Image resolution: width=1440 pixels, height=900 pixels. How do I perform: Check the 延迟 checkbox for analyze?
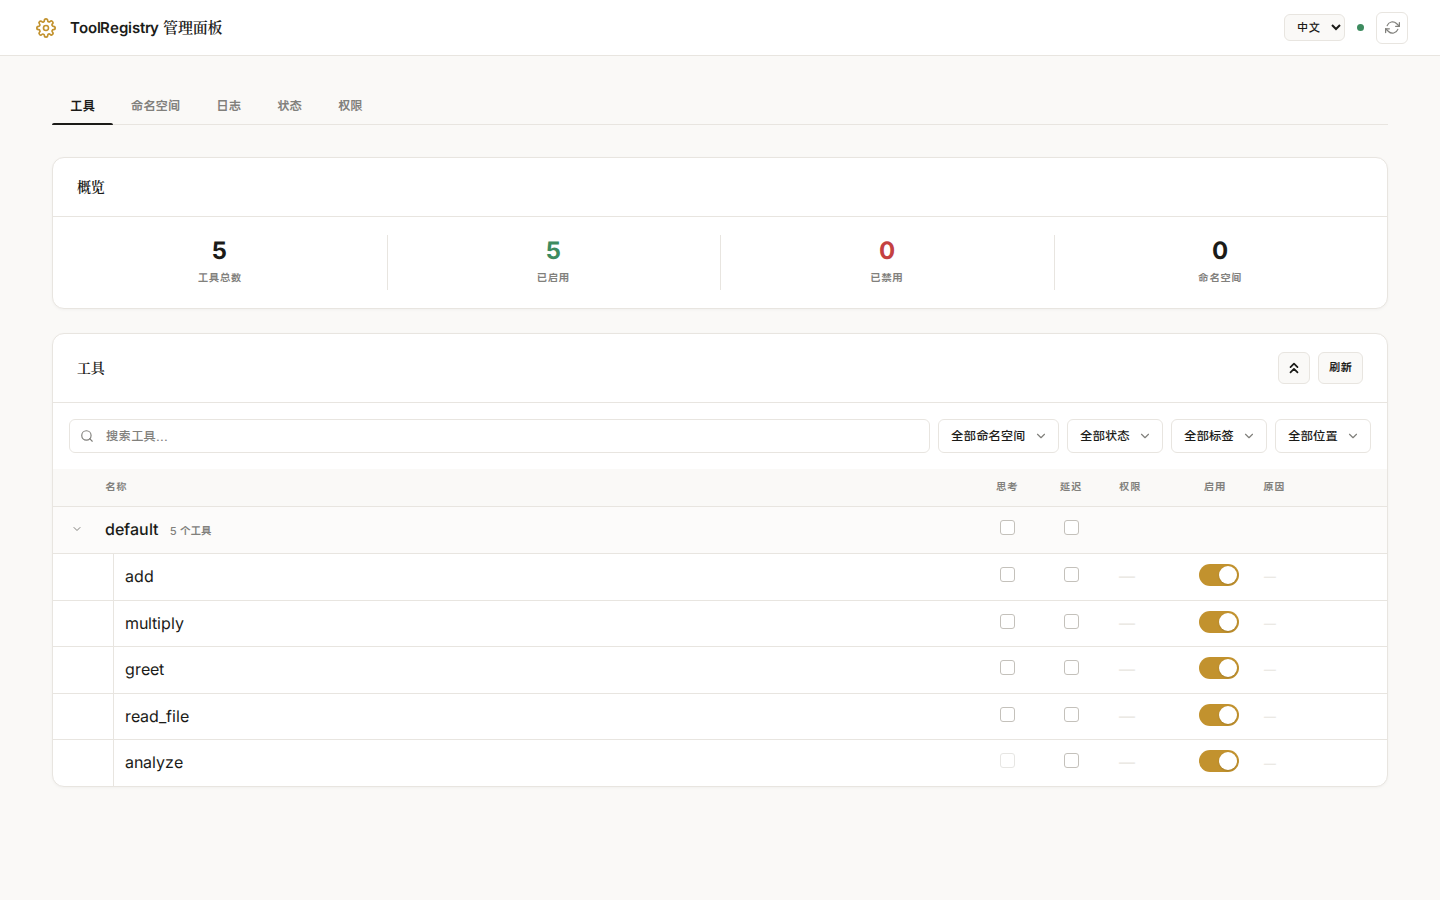1071,761
